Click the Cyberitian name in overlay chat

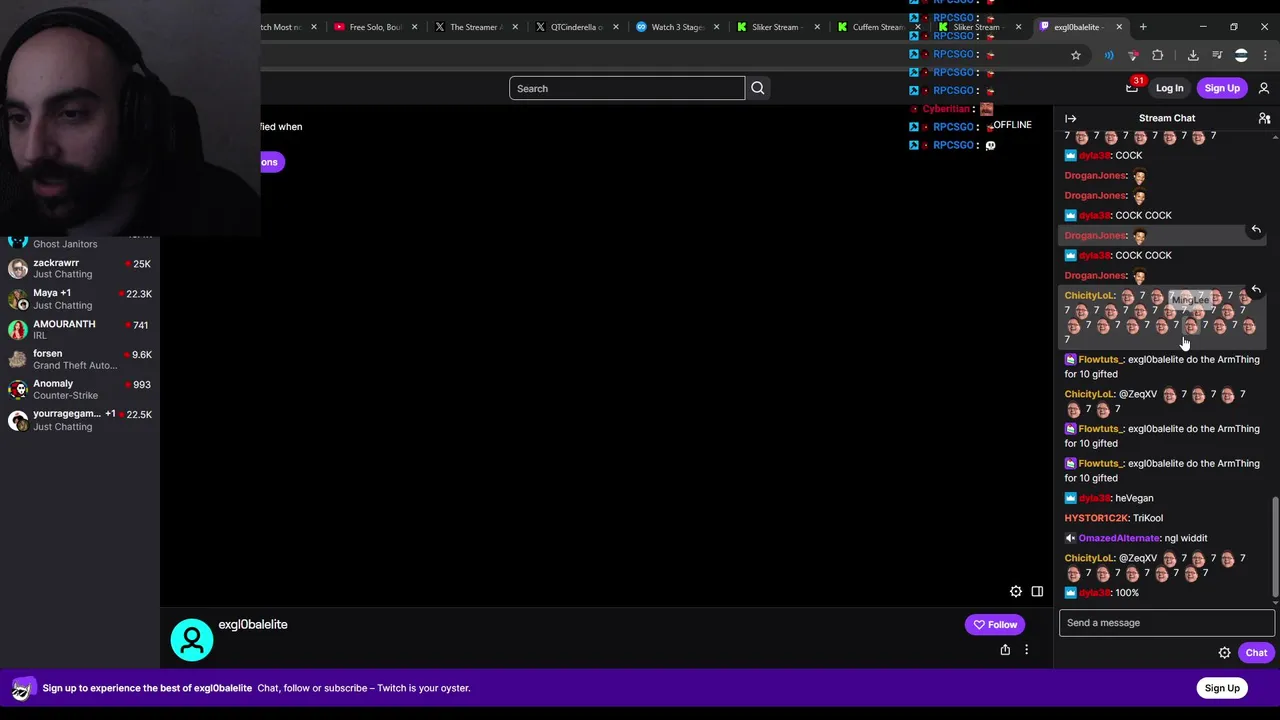pos(946,109)
